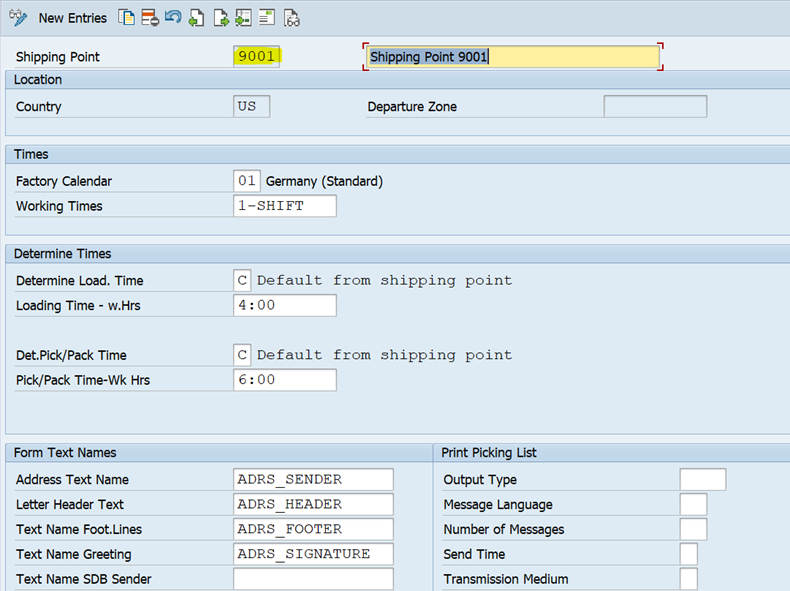Click the Factory Calendar code field

pyautogui.click(x=246, y=181)
